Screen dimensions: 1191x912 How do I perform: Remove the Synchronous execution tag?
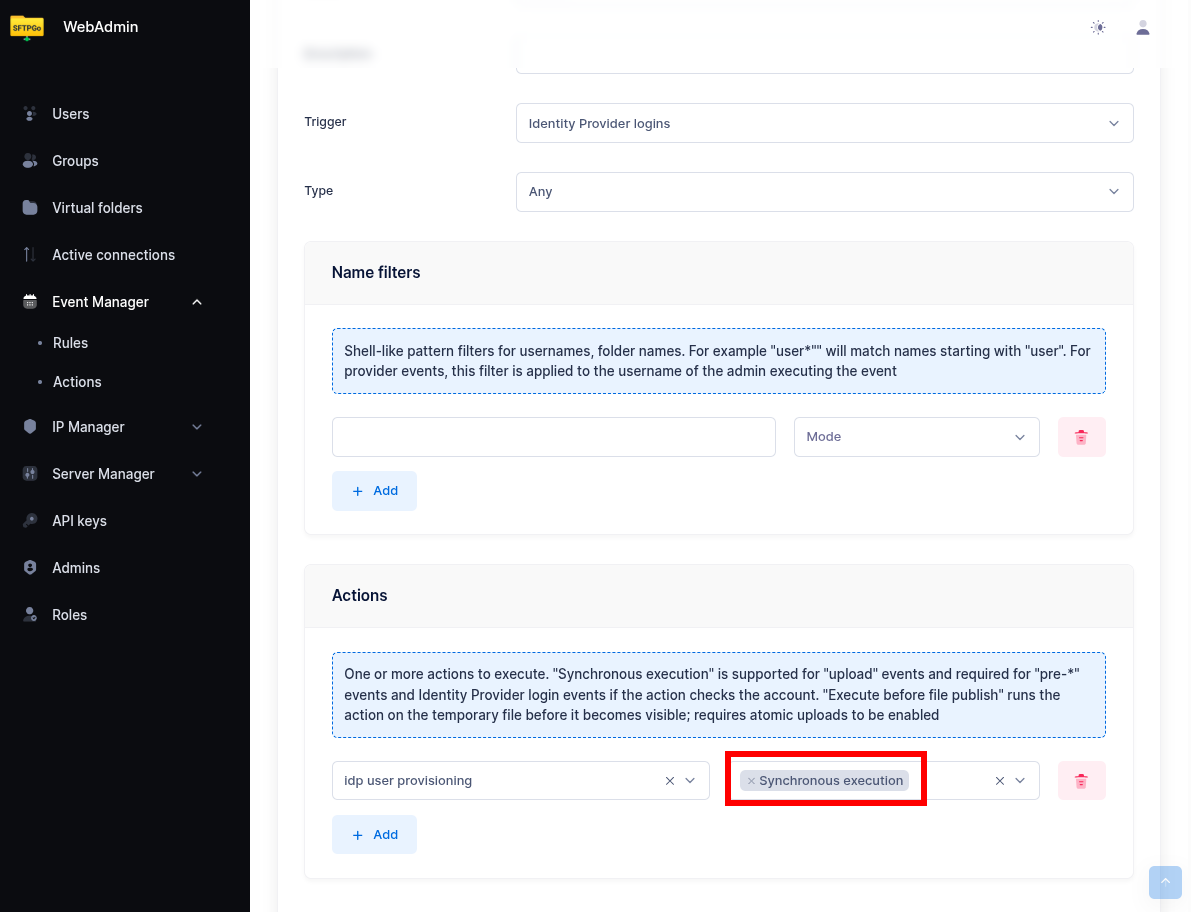click(x=751, y=781)
